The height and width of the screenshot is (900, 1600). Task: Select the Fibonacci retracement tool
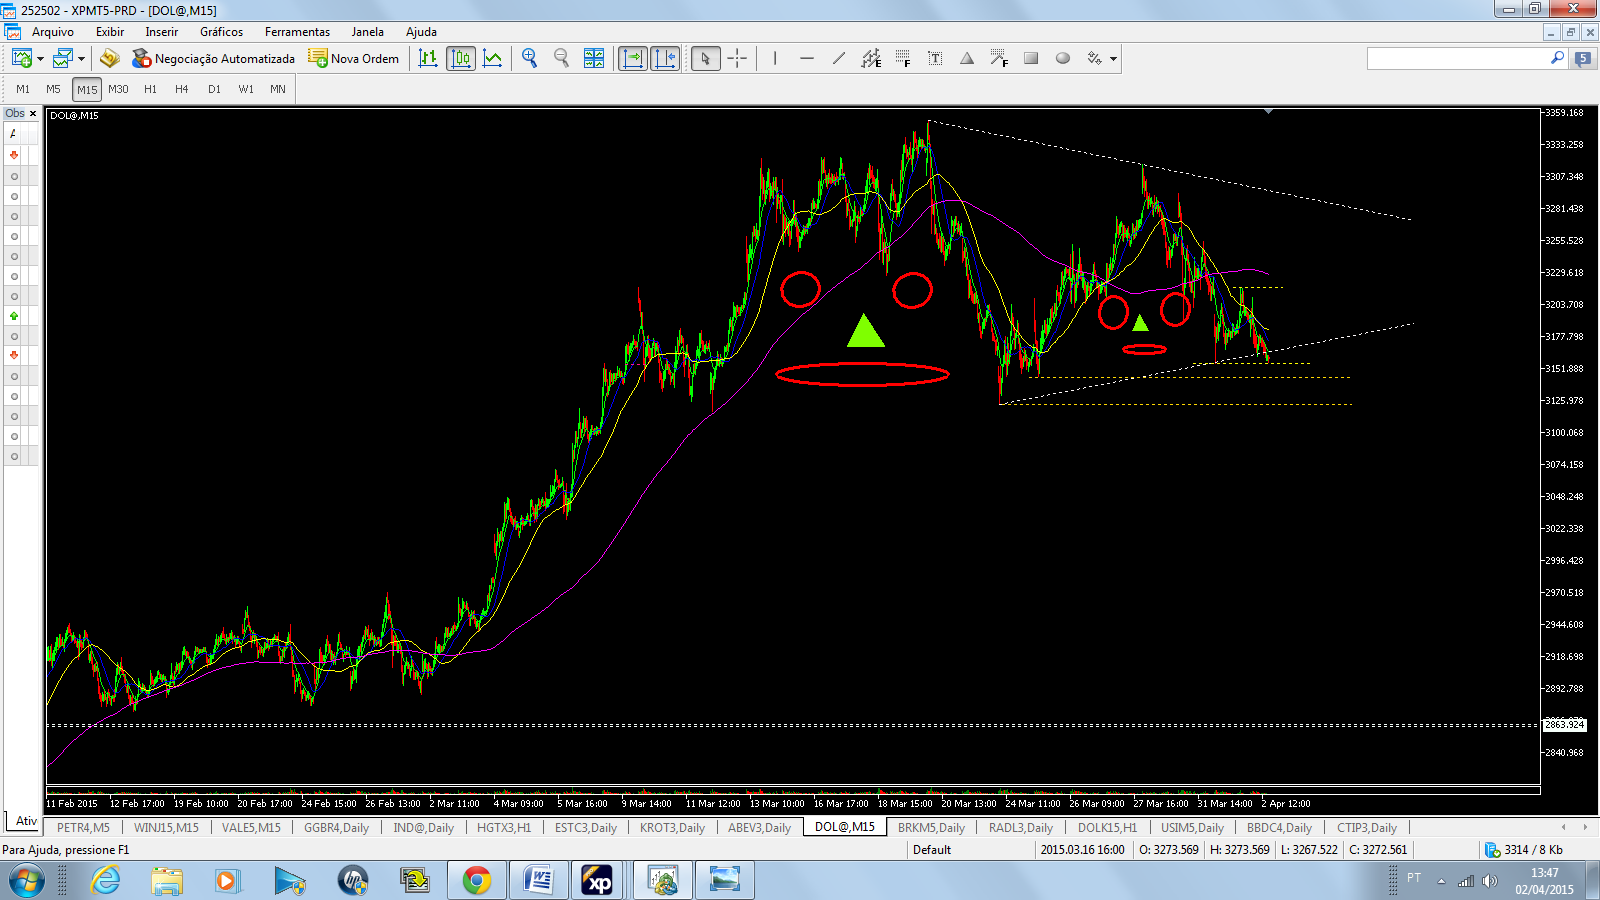coord(903,58)
